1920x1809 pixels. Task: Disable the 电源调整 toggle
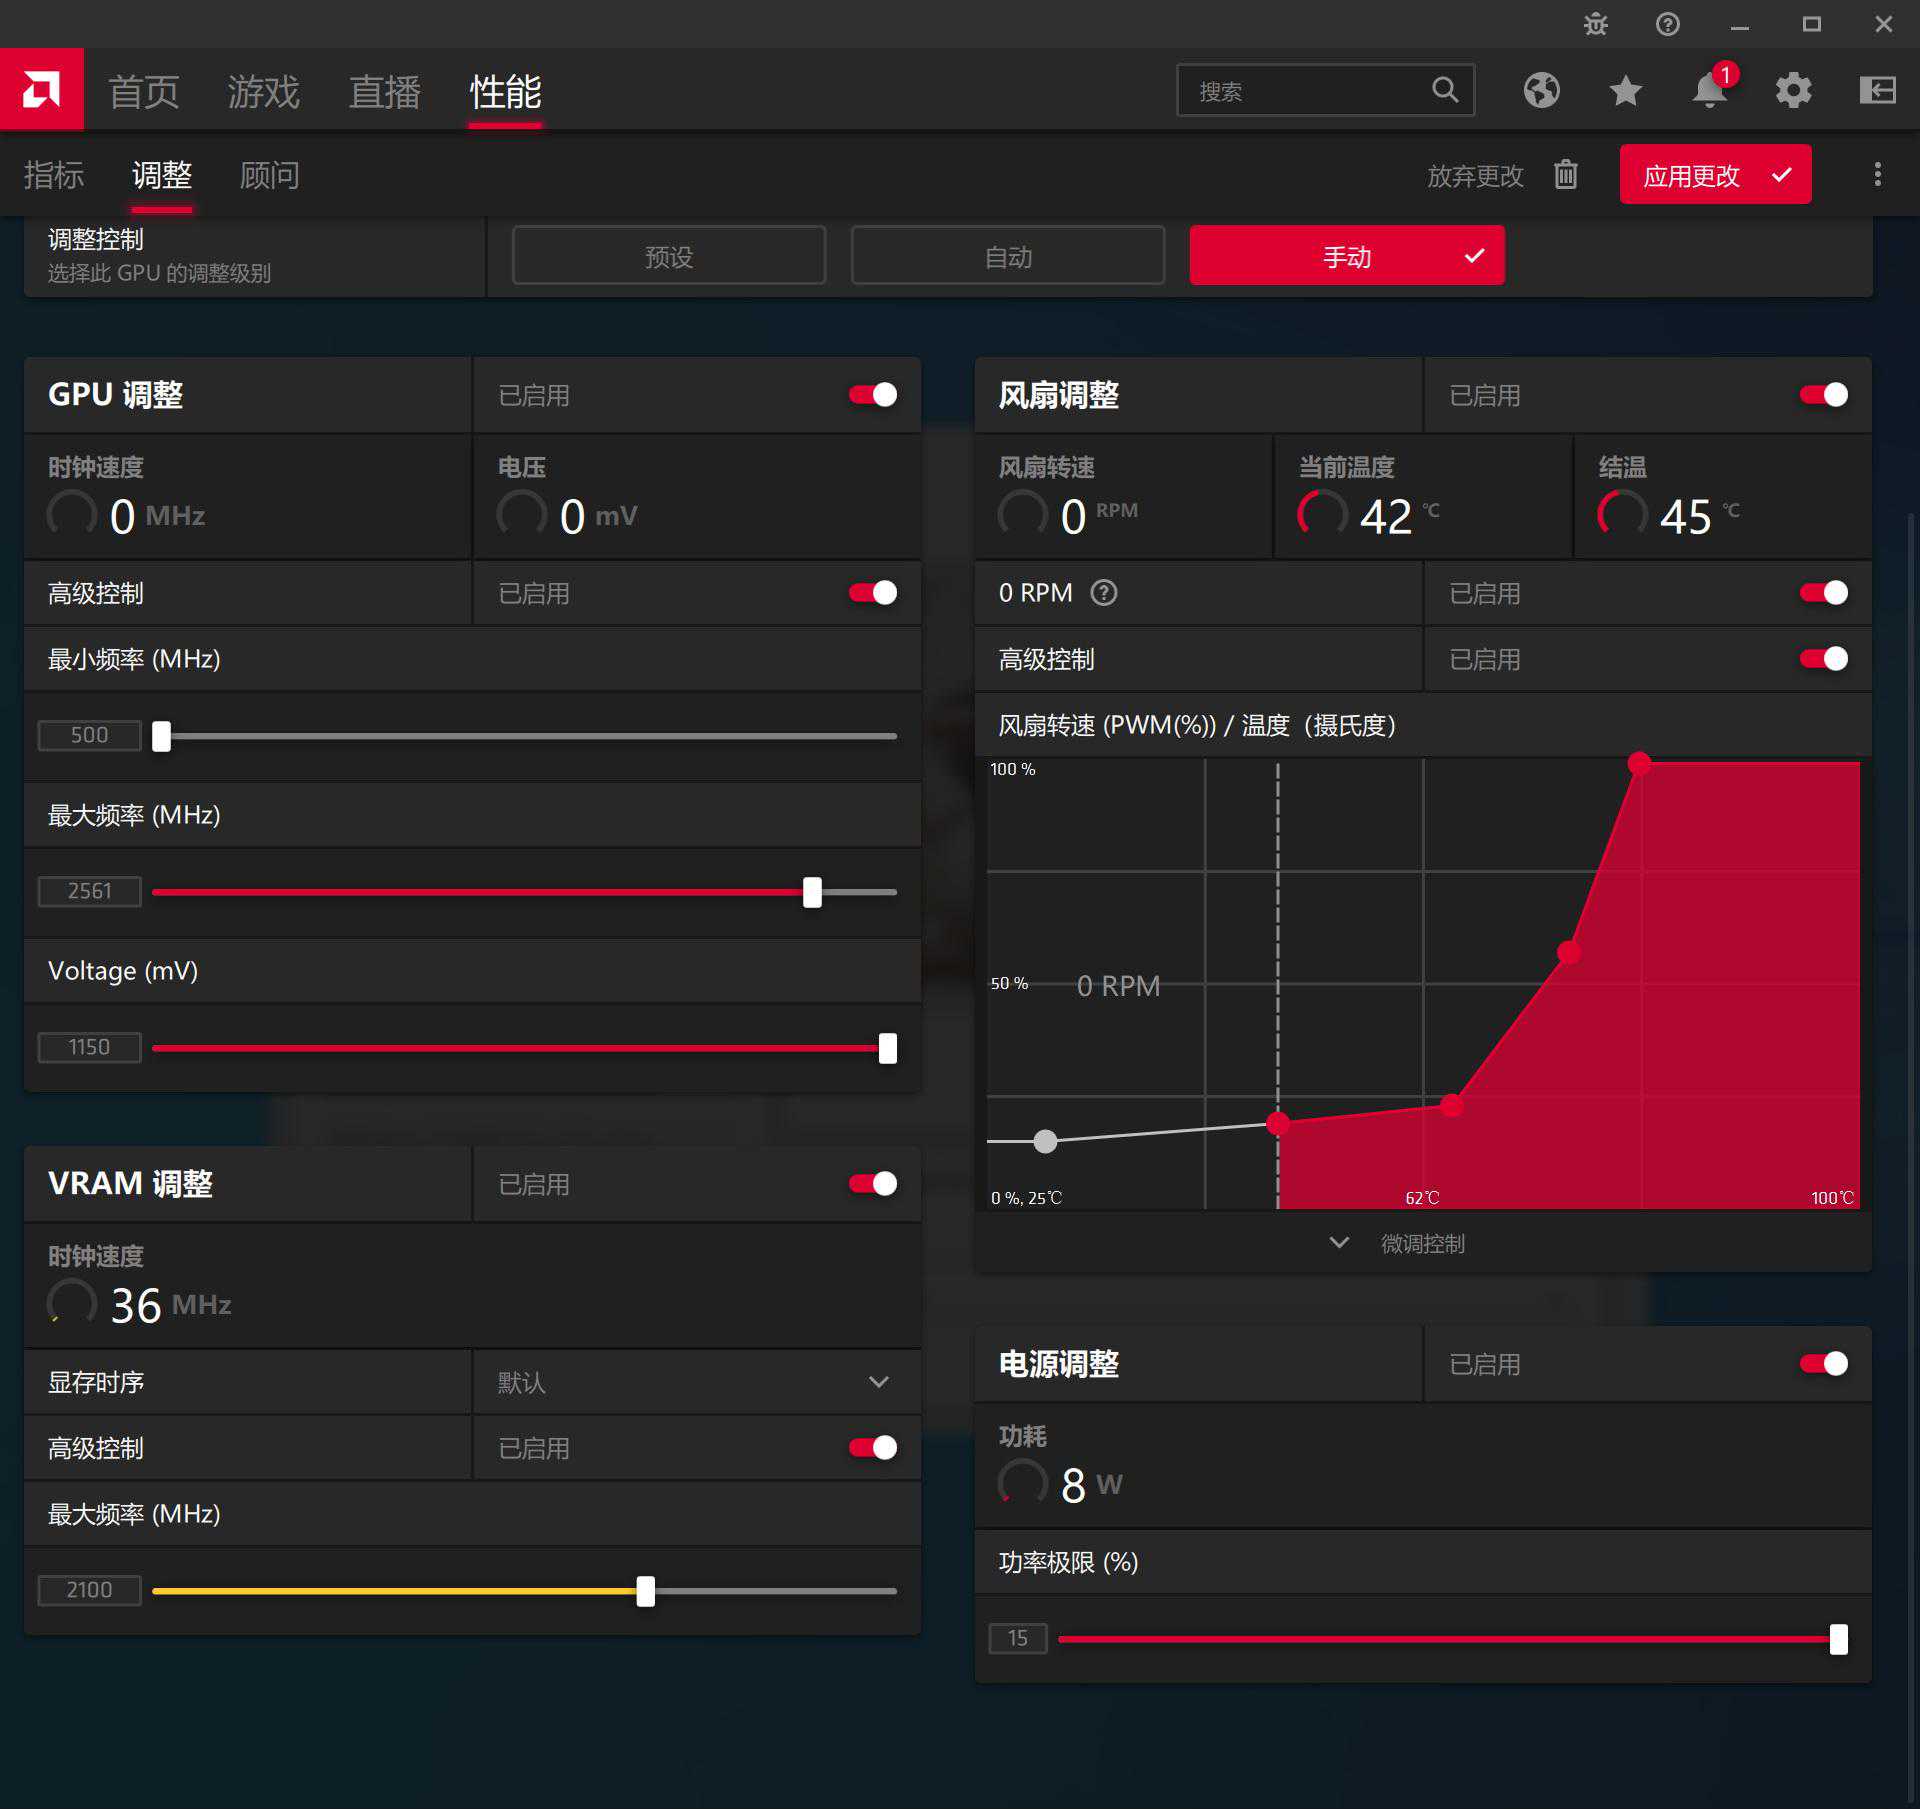(x=1823, y=1364)
